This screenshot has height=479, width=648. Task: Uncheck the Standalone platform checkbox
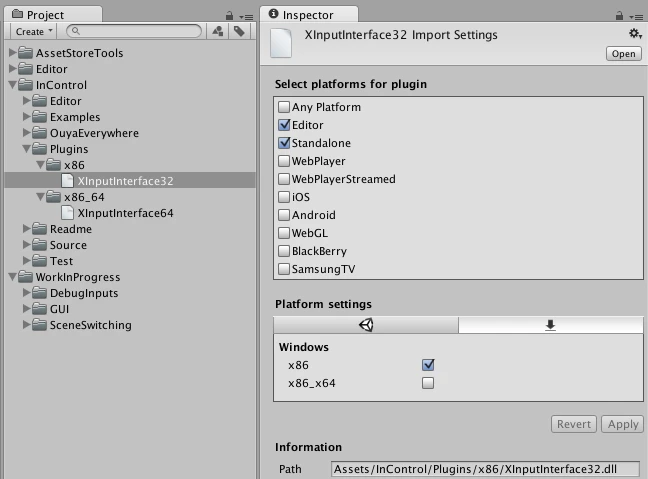click(x=284, y=143)
